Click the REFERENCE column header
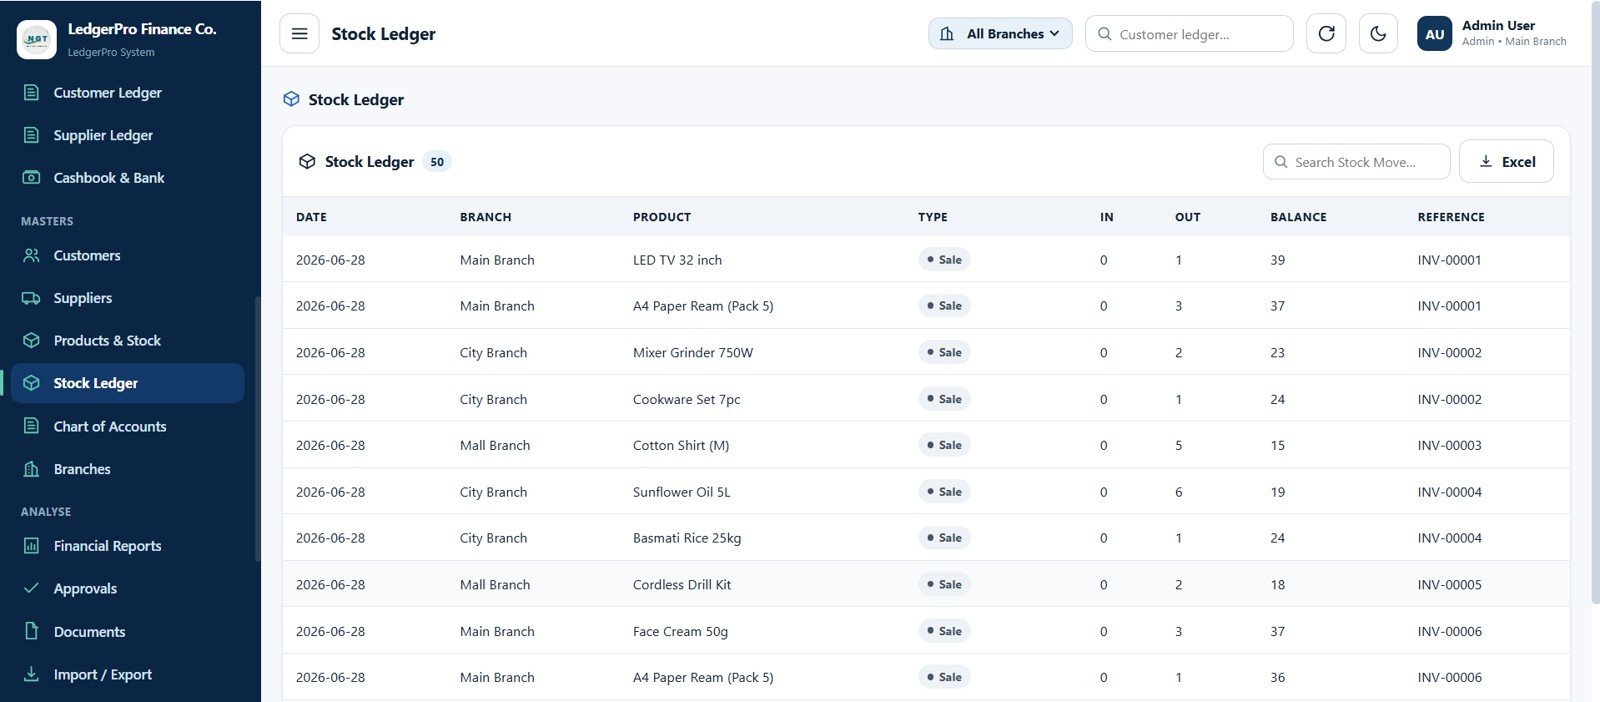Image resolution: width=1600 pixels, height=702 pixels. coord(1451,217)
